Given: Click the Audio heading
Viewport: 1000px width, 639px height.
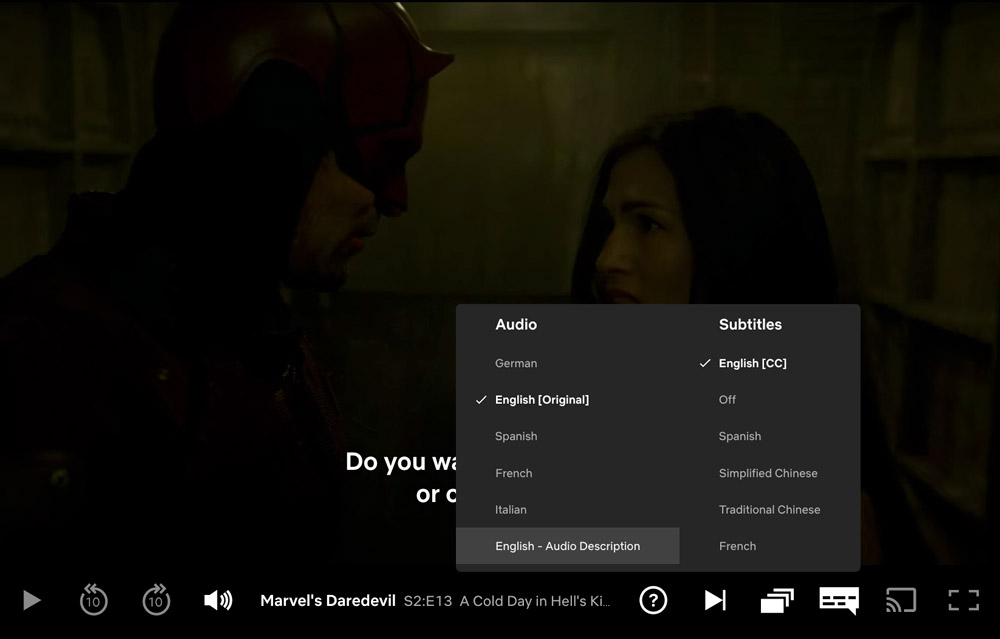Looking at the screenshot, I should 516,325.
